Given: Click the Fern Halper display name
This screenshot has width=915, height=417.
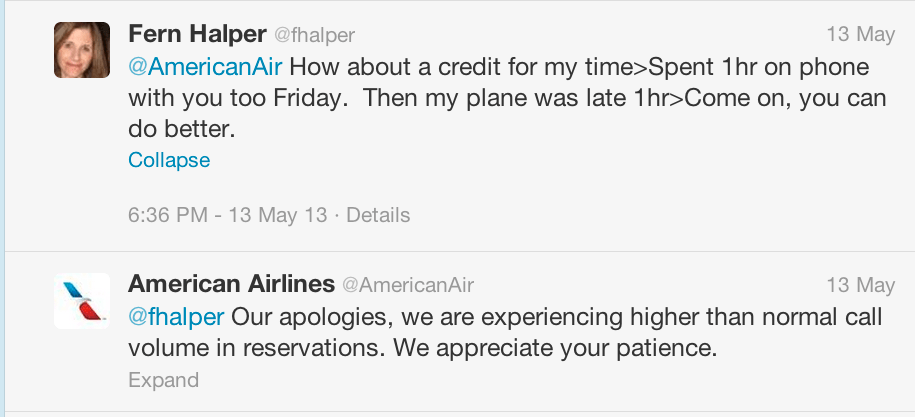Looking at the screenshot, I should coord(197,34).
